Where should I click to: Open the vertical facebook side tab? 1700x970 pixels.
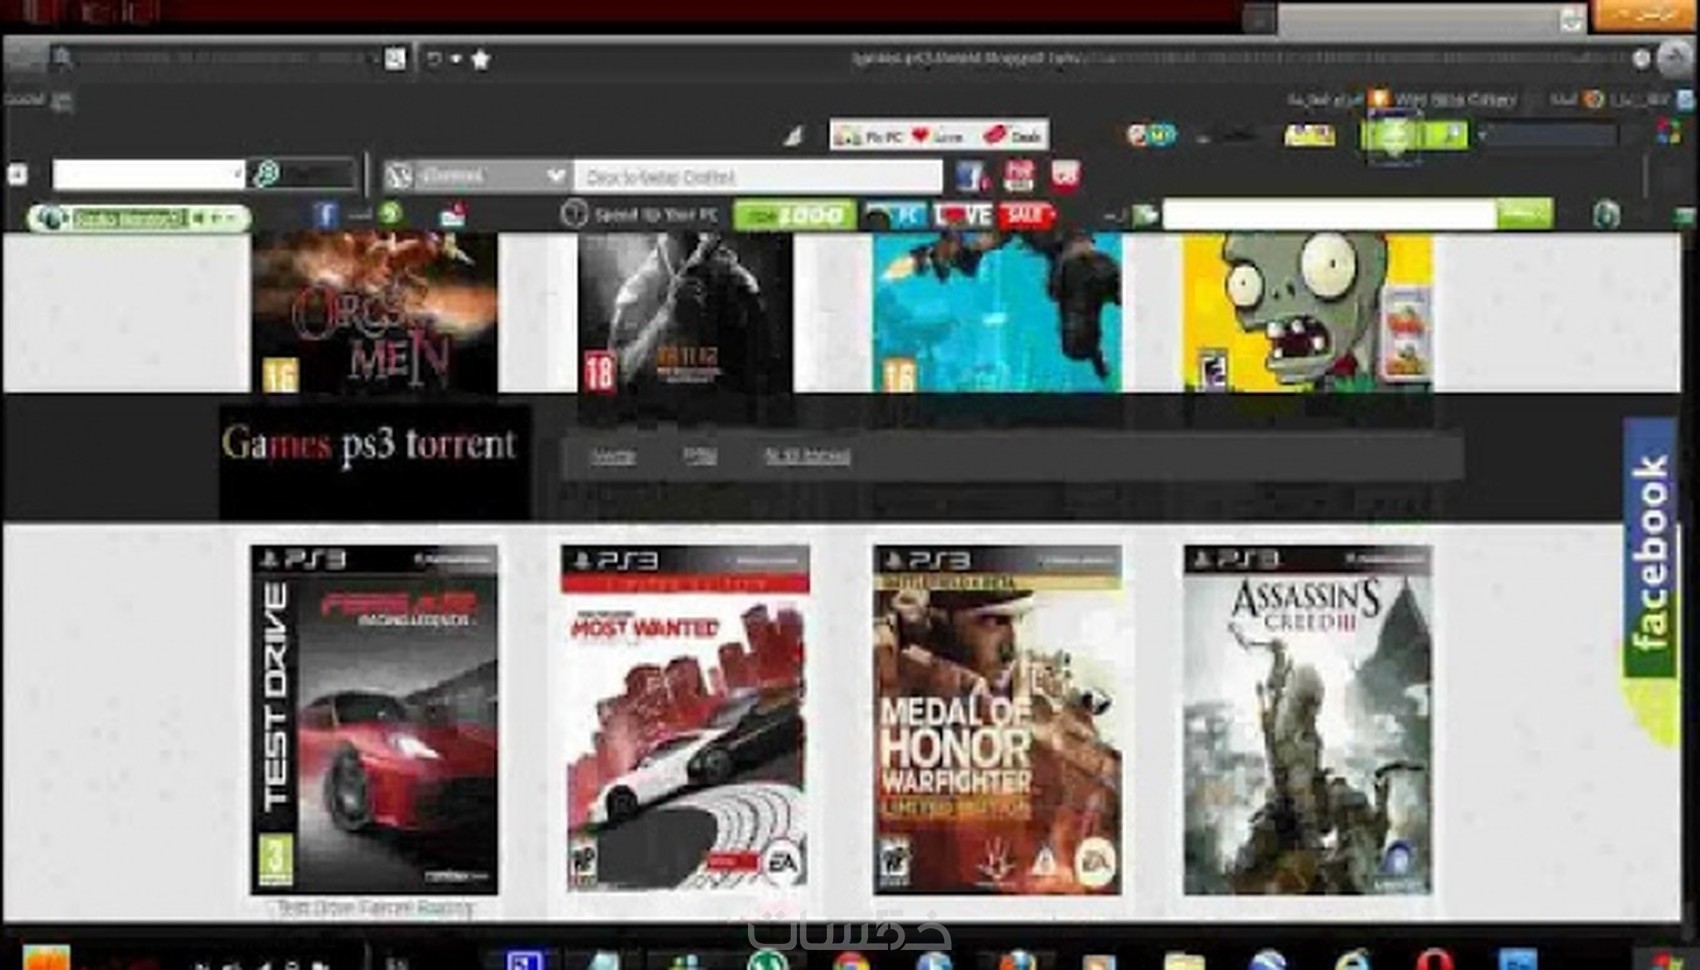[1650, 550]
